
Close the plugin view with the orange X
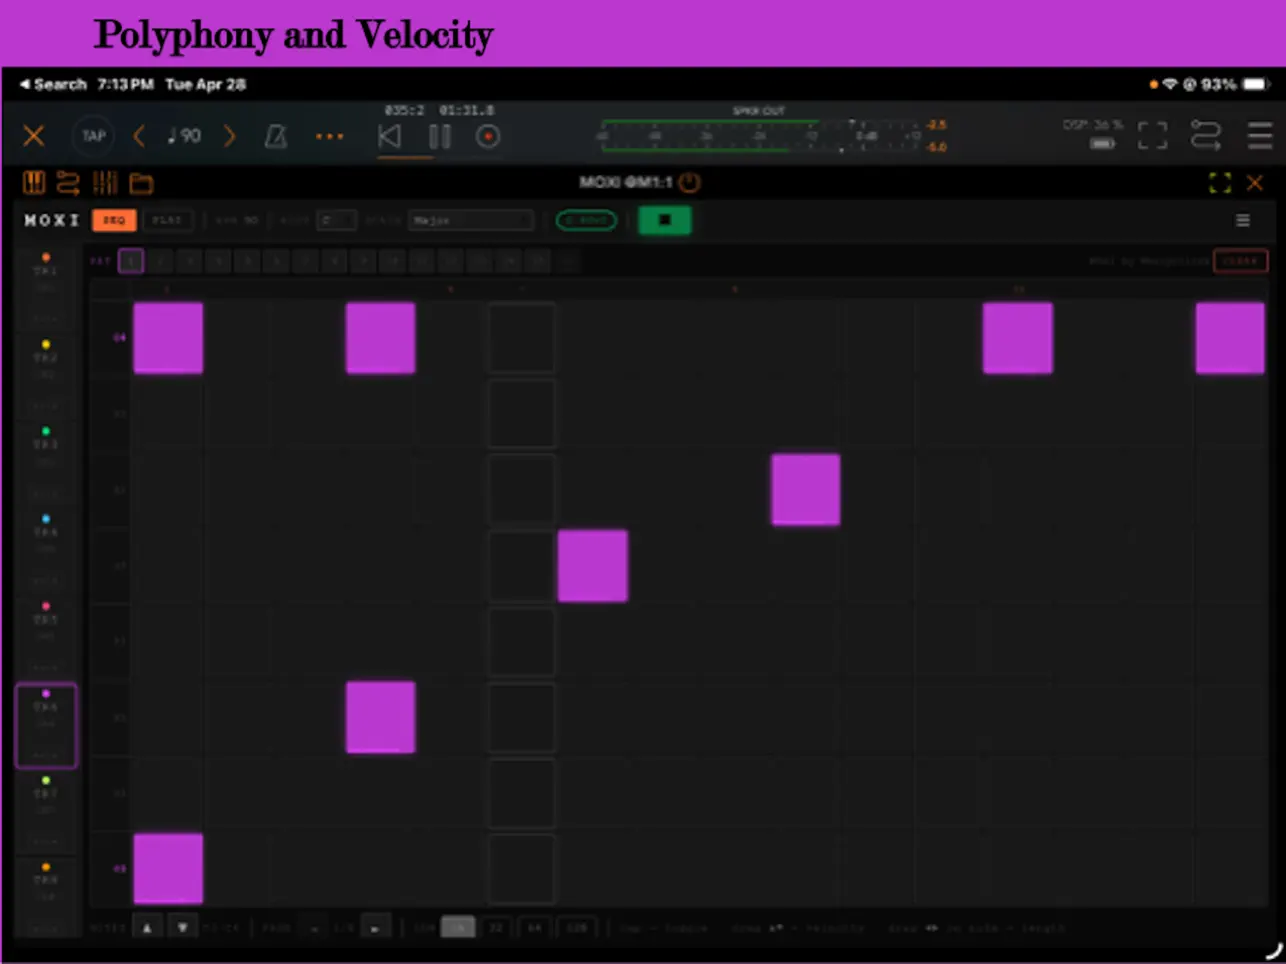click(x=34, y=136)
